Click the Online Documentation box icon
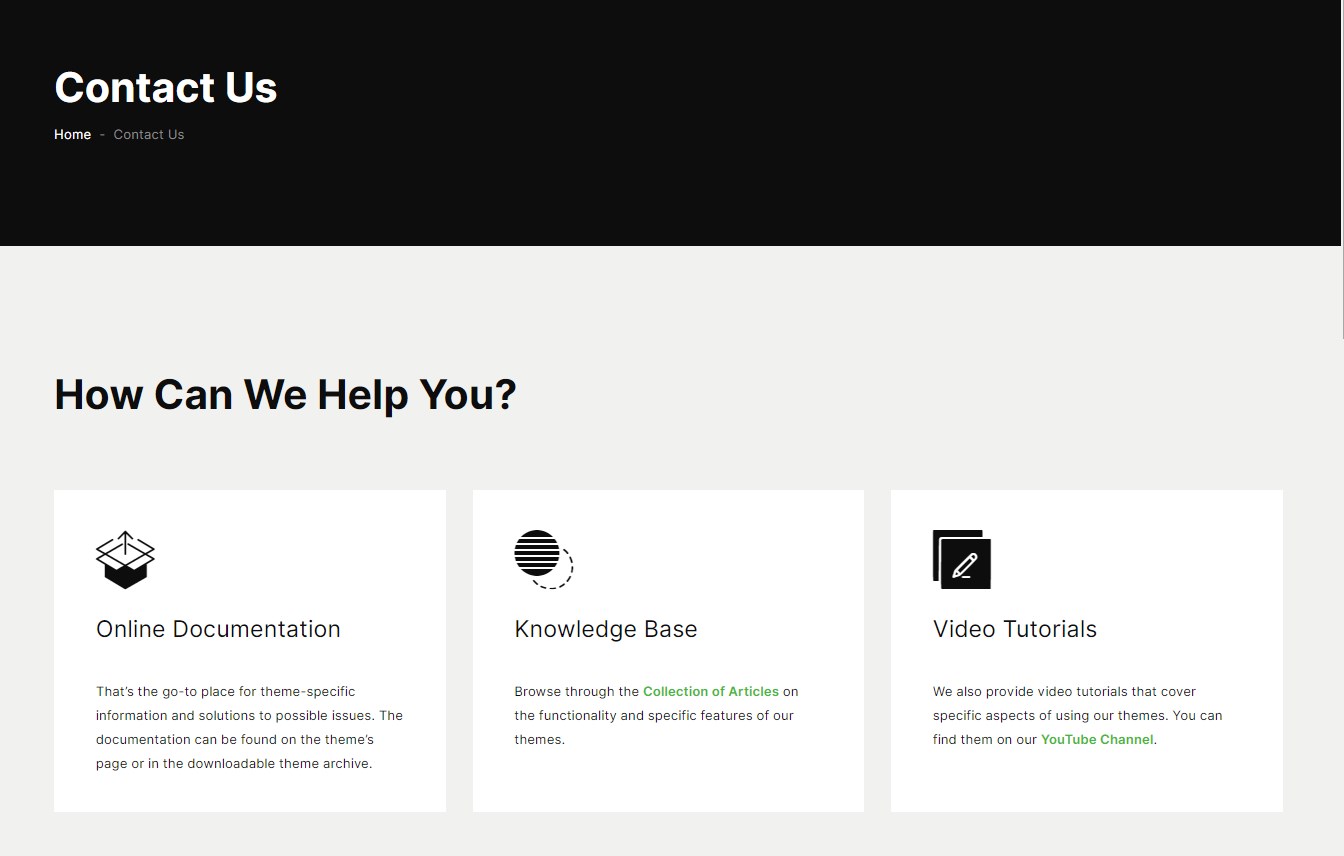Image resolution: width=1344 pixels, height=856 pixels. click(125, 559)
